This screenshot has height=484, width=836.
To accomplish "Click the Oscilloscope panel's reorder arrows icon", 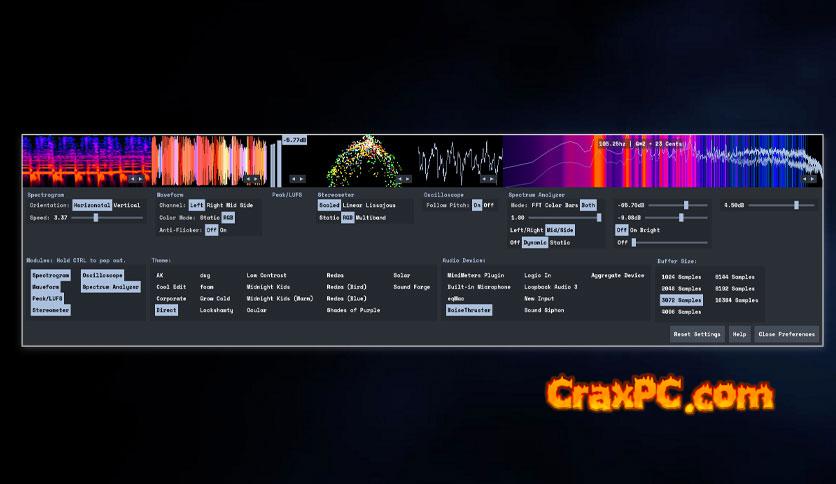I will [488, 179].
